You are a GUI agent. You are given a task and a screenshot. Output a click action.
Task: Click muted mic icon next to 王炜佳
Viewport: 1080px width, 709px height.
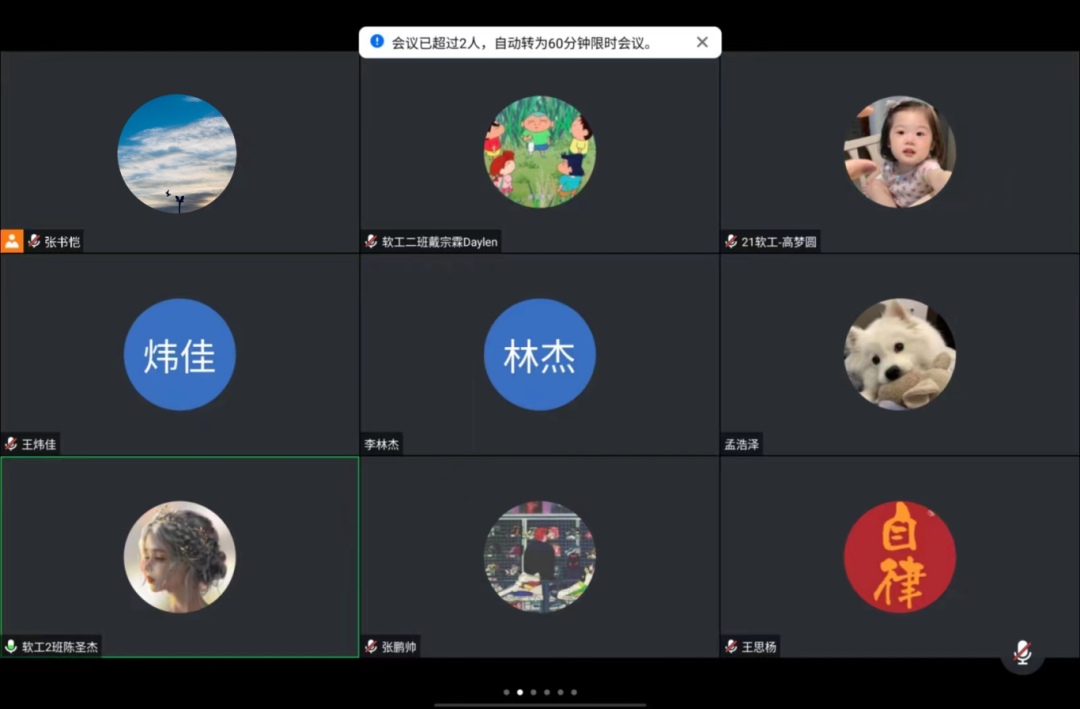click(11, 444)
